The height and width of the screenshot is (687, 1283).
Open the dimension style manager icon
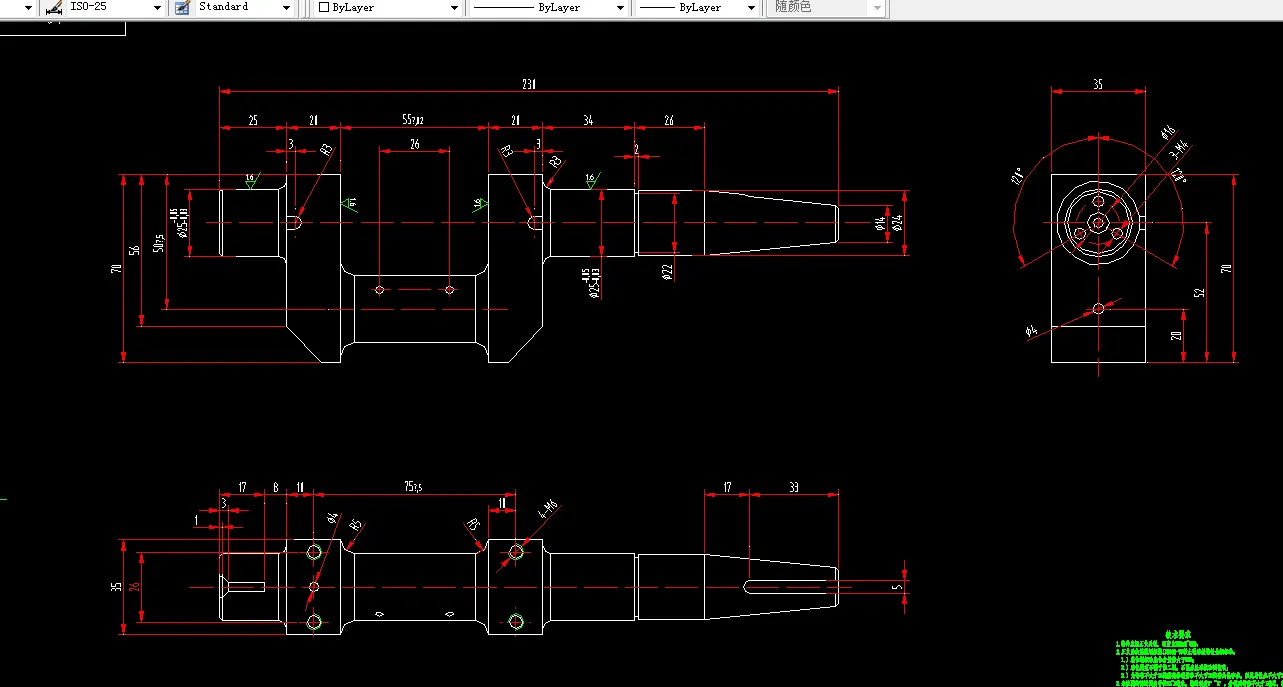(x=54, y=7)
